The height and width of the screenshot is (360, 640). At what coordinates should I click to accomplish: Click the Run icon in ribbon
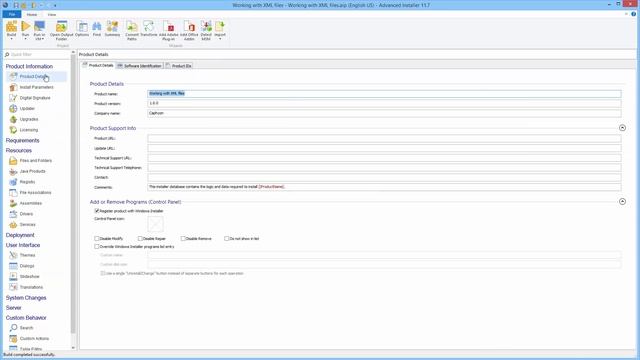(x=25, y=28)
